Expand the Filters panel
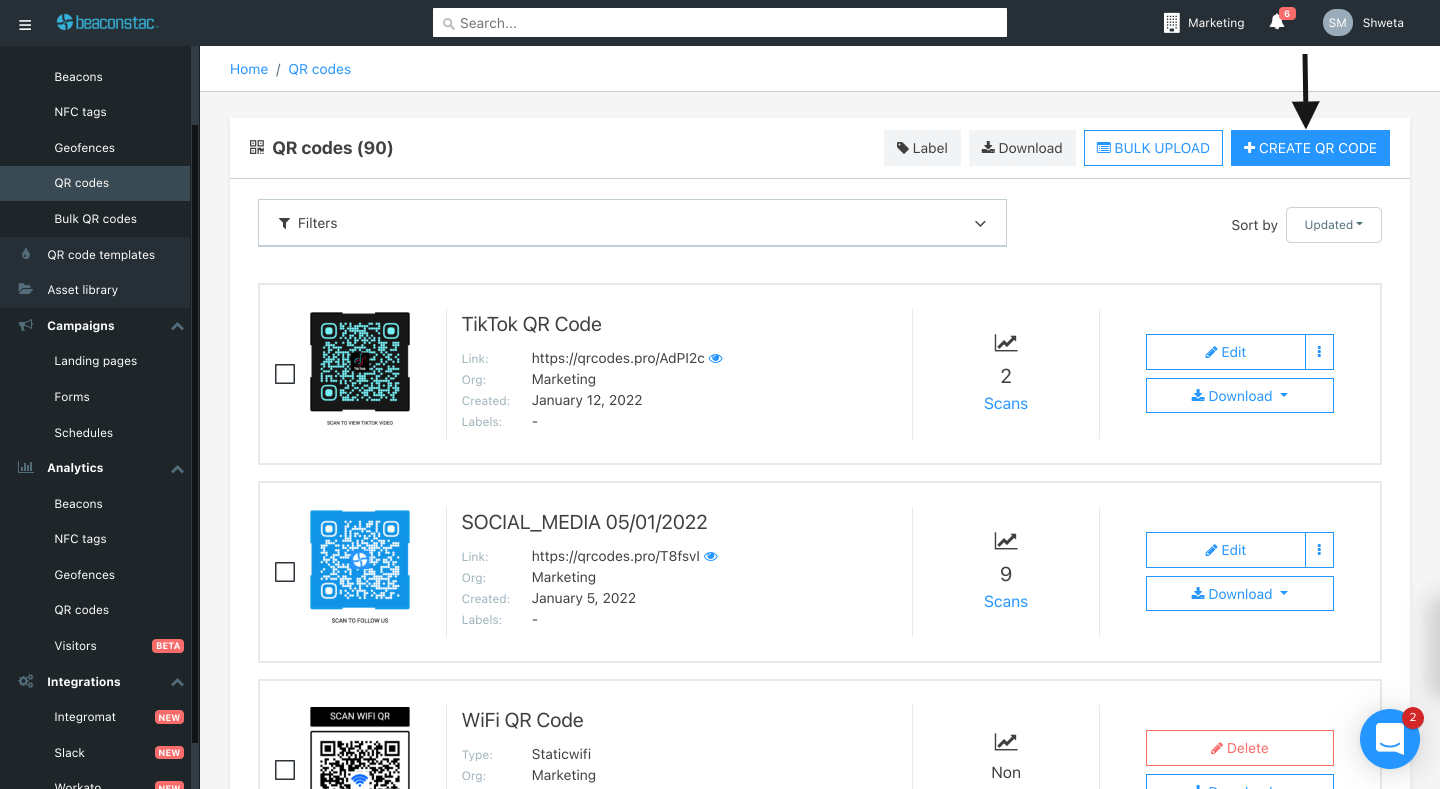This screenshot has height=789, width=1440. click(x=632, y=222)
